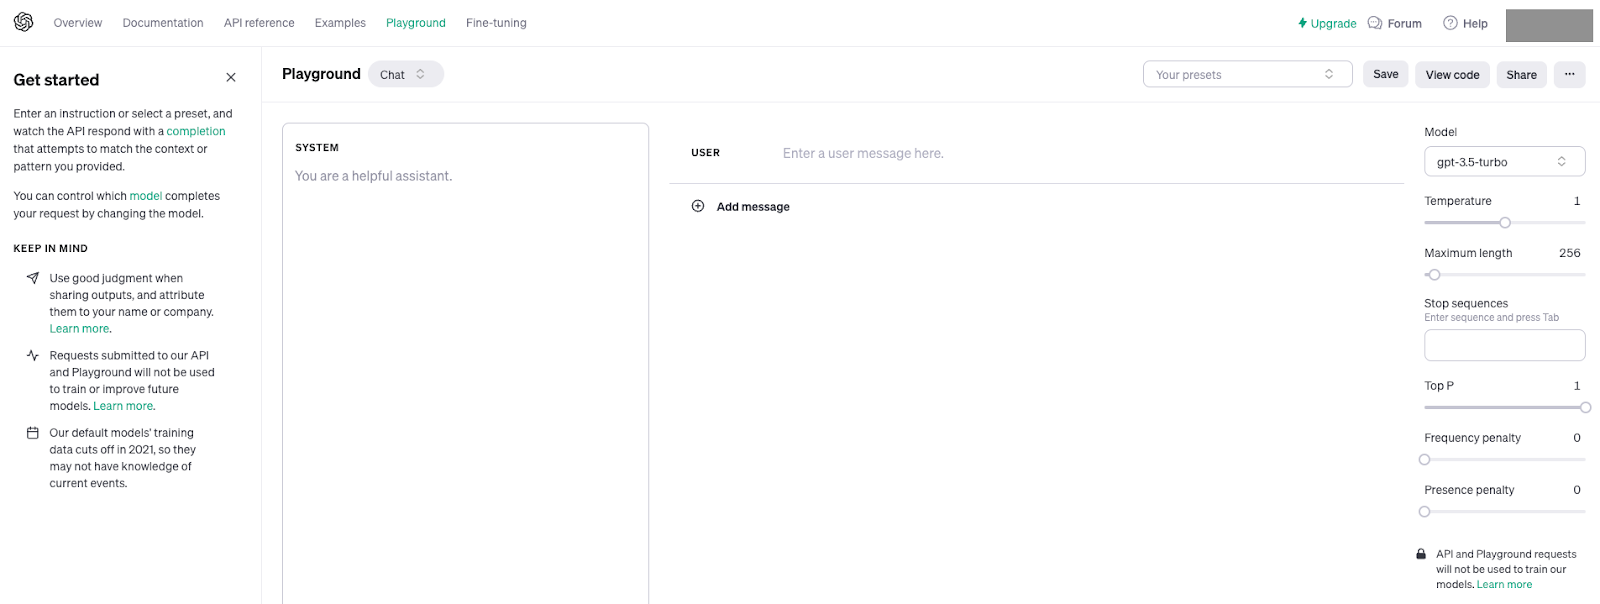
Task: Click the Help link text
Action: pyautogui.click(x=1475, y=23)
